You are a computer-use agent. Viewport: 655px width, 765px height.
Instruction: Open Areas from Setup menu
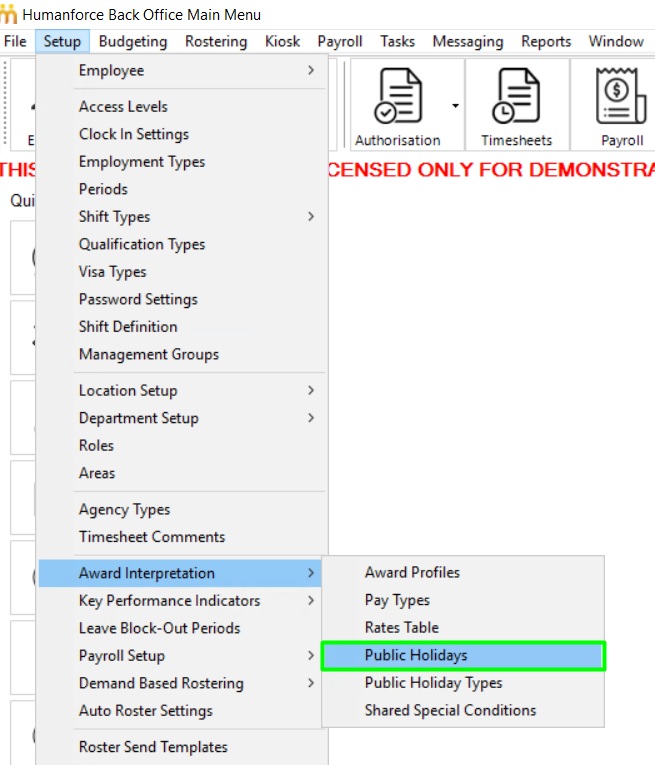180,473
